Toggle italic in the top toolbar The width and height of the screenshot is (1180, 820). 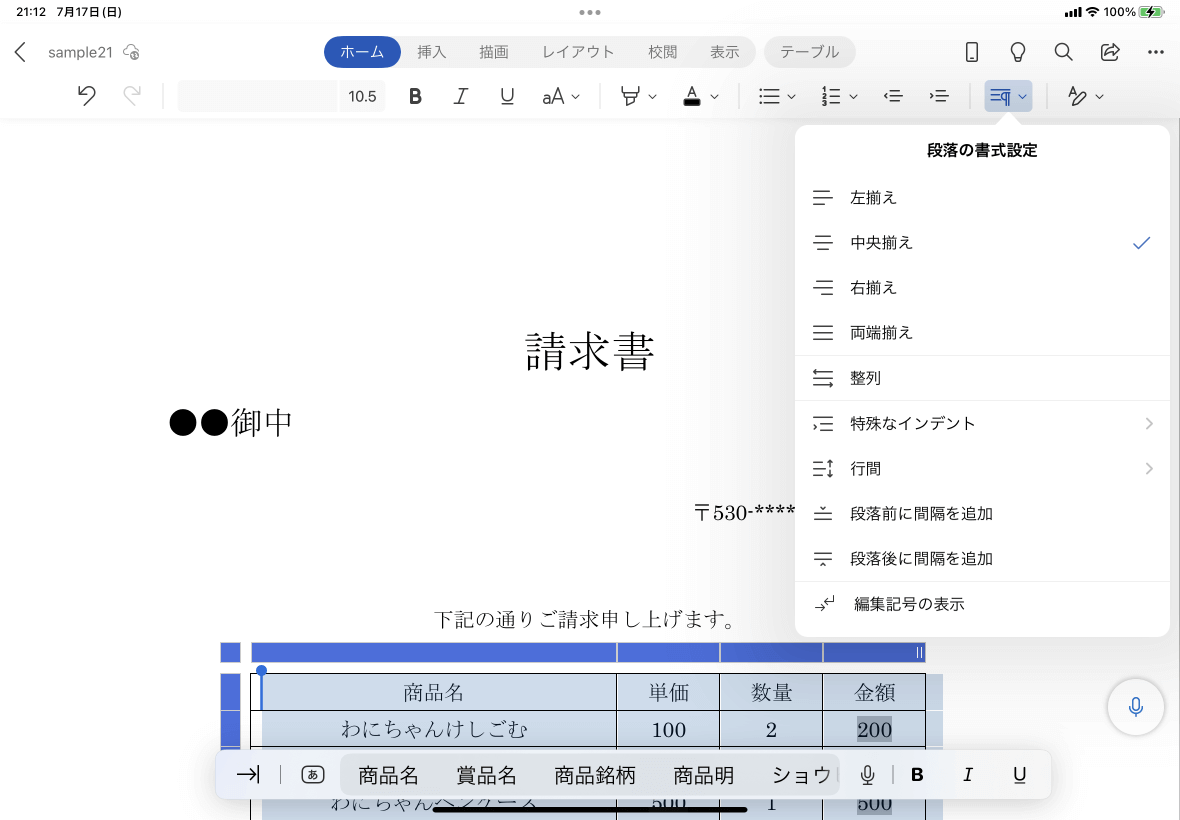point(461,96)
